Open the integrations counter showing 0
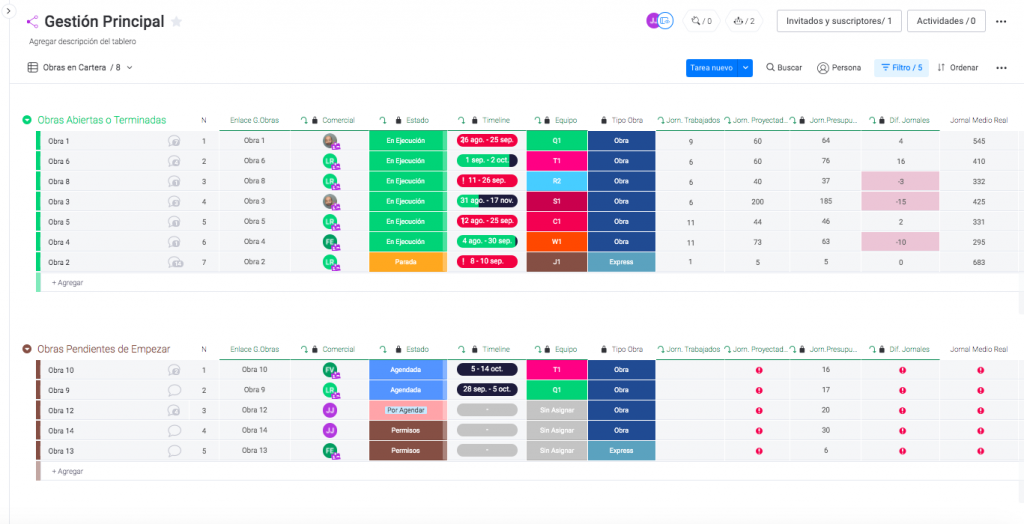1024x524 pixels. pyautogui.click(x=701, y=21)
